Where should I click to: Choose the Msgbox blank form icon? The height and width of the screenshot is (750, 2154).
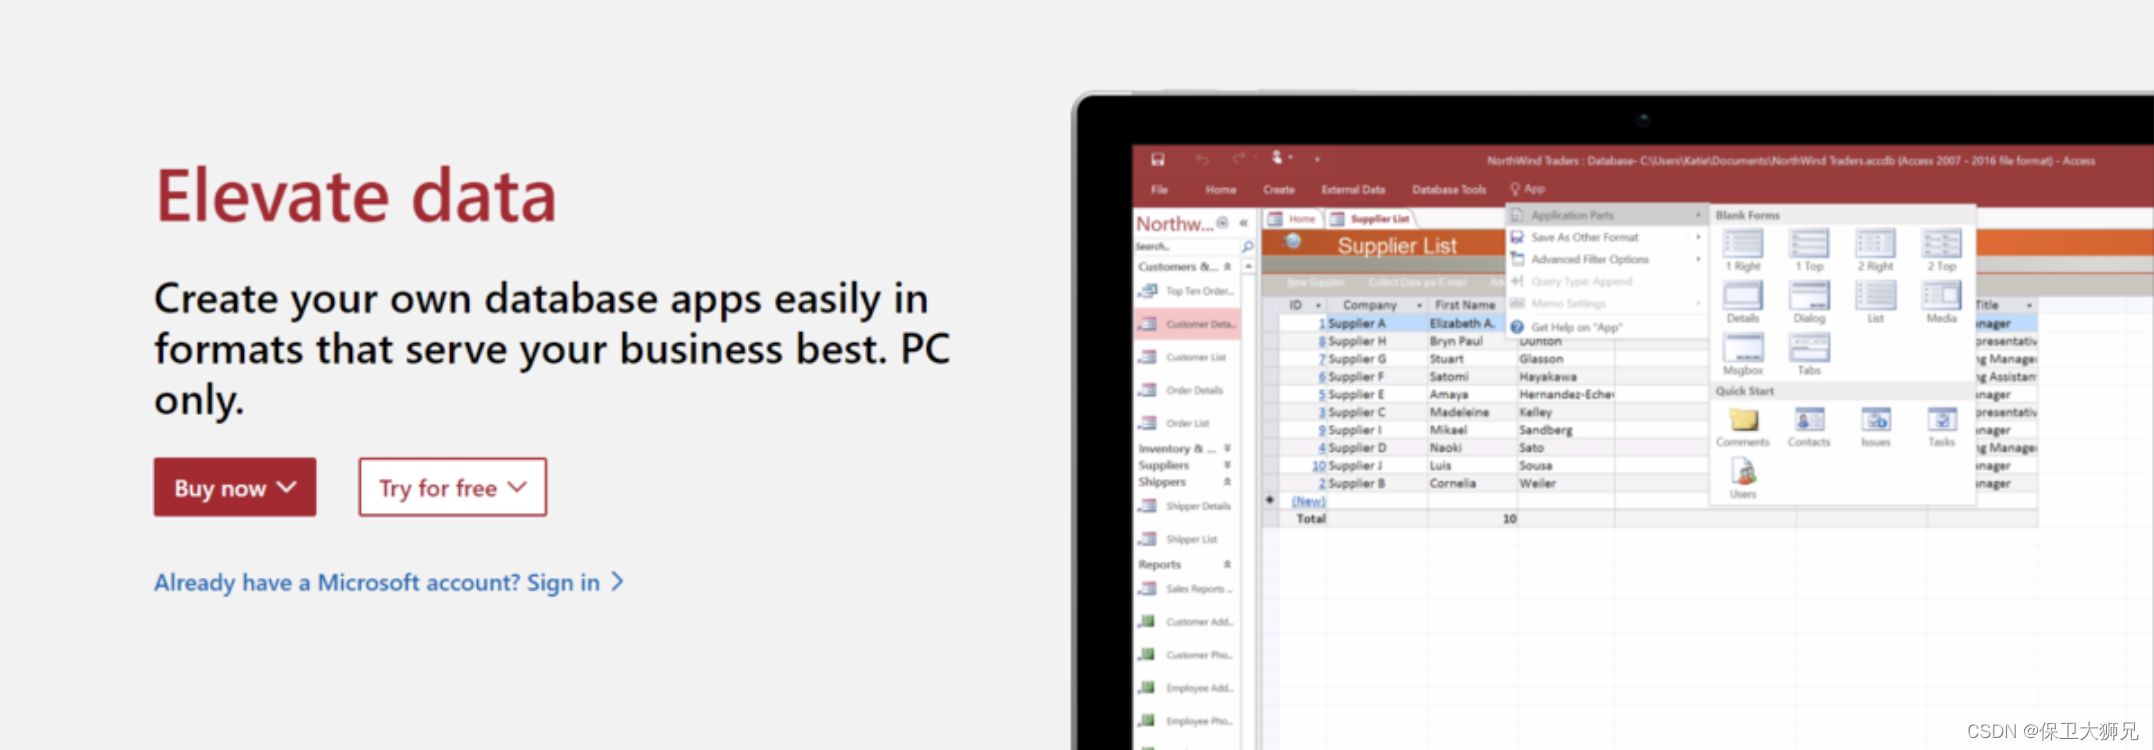pyautogui.click(x=1743, y=354)
